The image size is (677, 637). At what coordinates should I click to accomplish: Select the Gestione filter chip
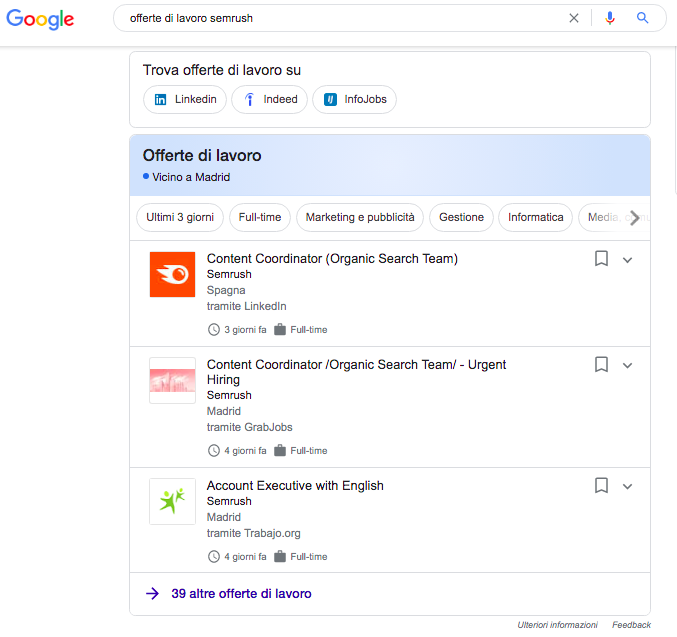462,217
